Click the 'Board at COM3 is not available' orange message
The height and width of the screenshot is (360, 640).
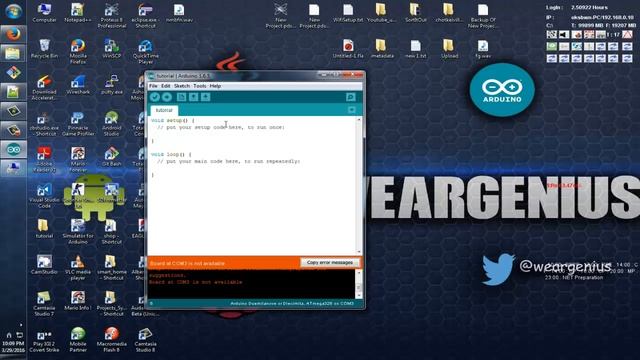187,263
